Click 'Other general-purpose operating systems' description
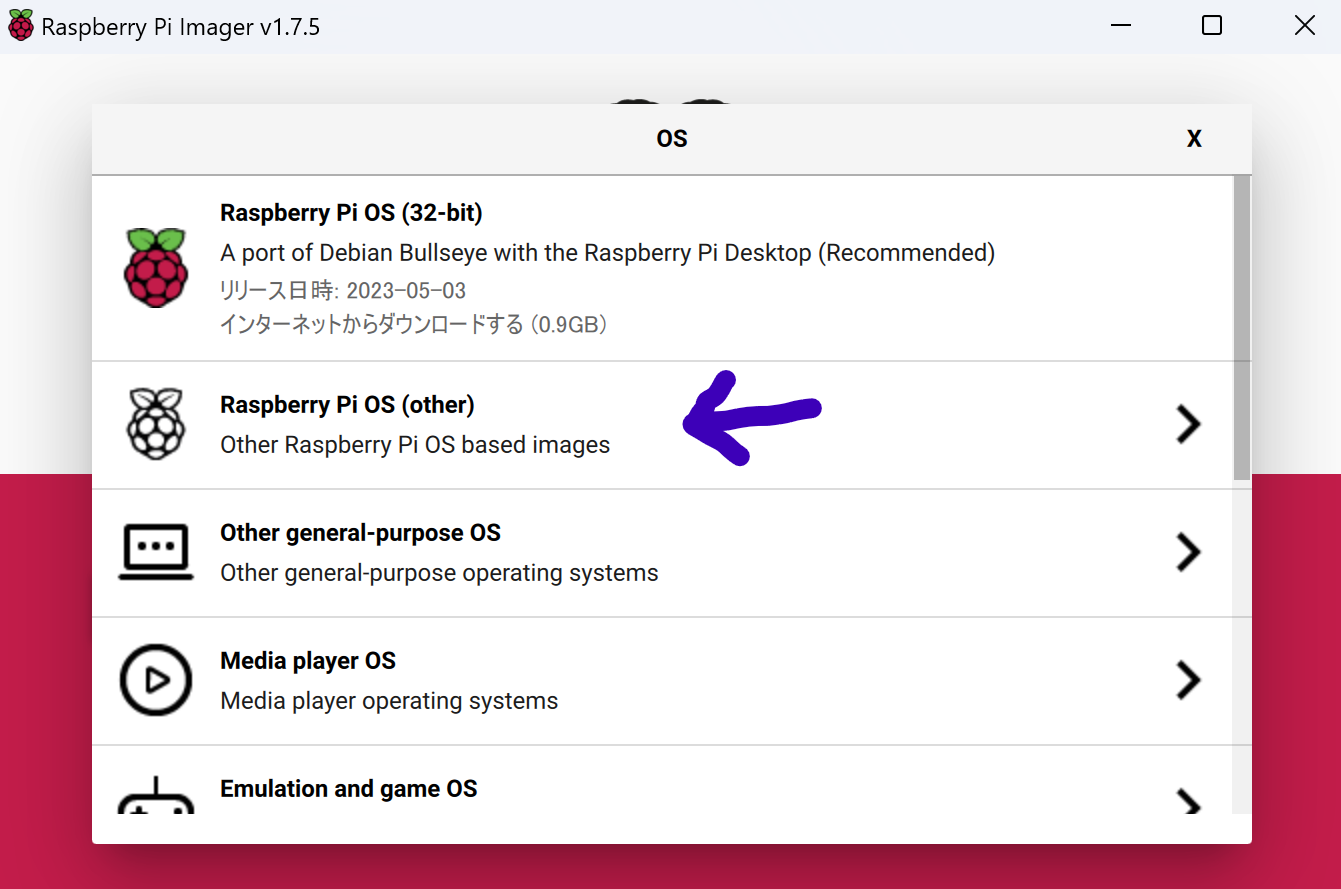 point(439,573)
